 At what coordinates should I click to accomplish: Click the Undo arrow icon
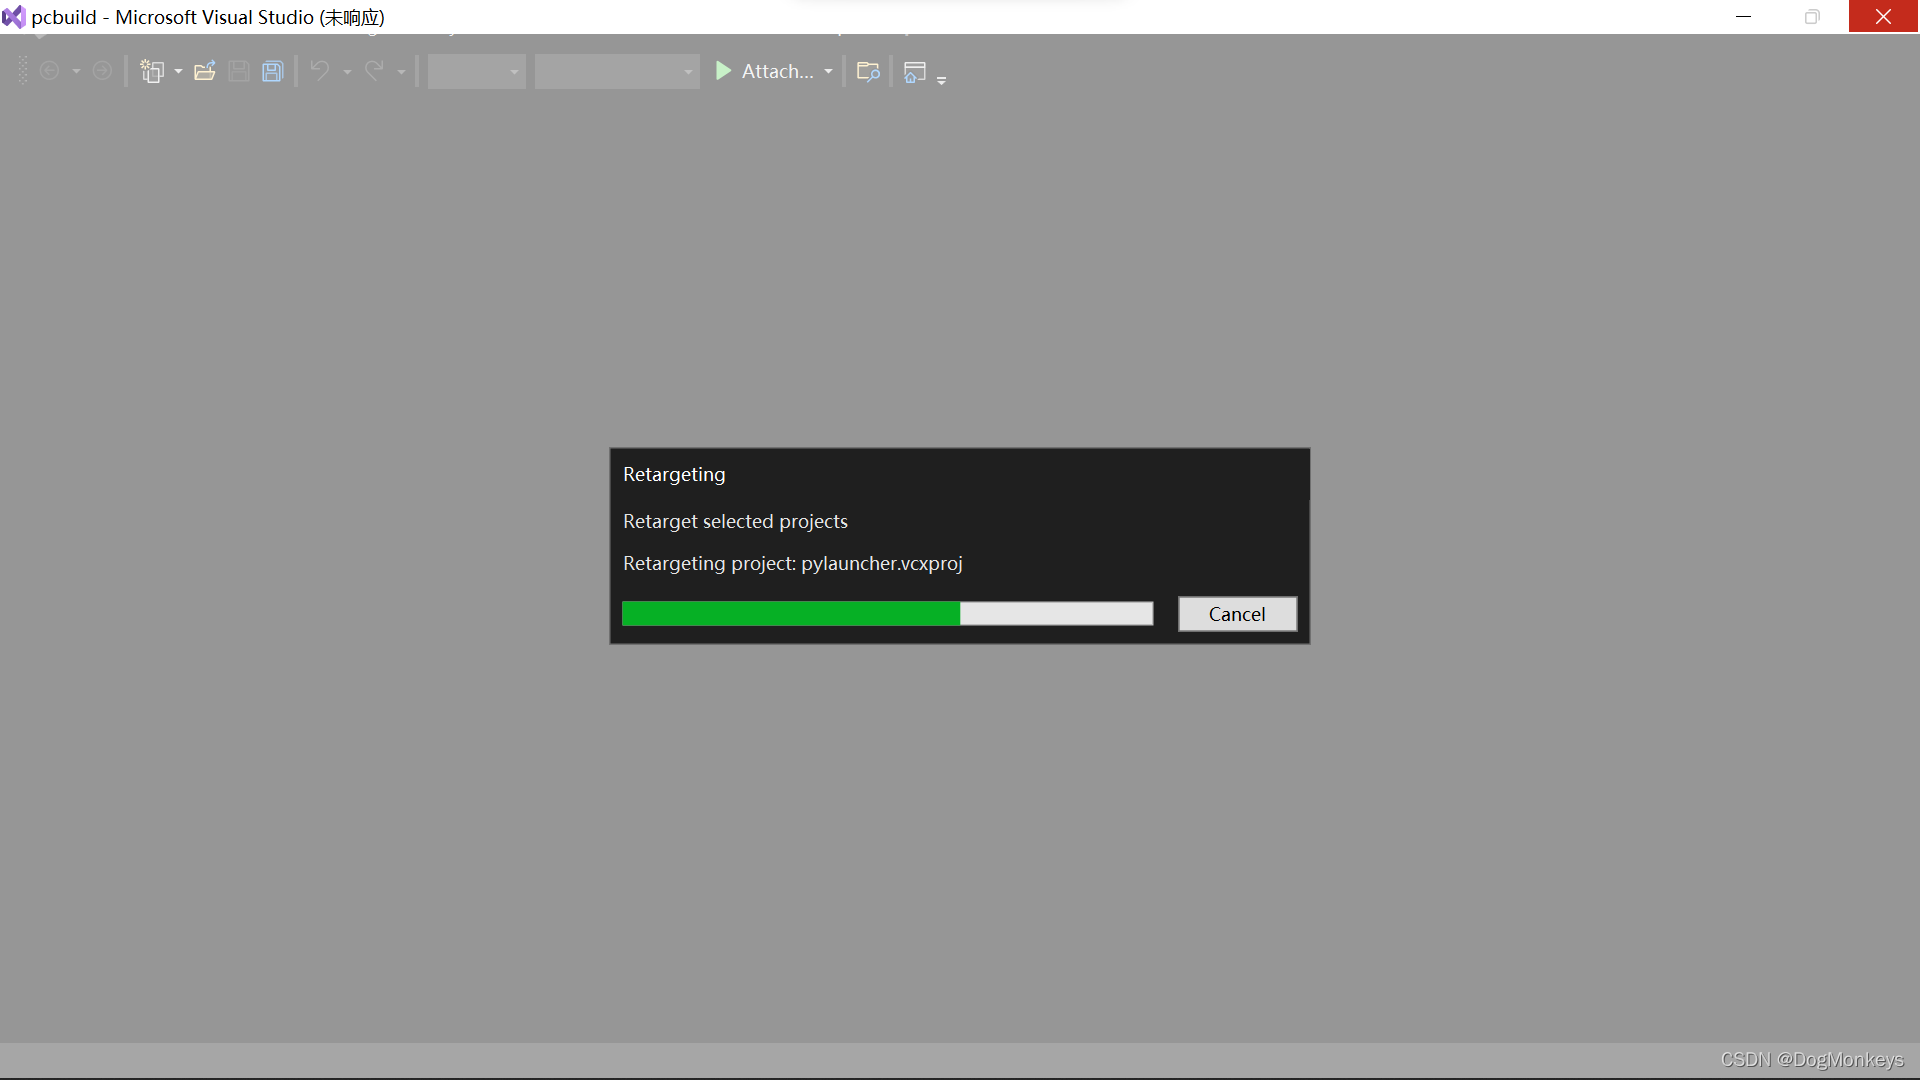320,71
